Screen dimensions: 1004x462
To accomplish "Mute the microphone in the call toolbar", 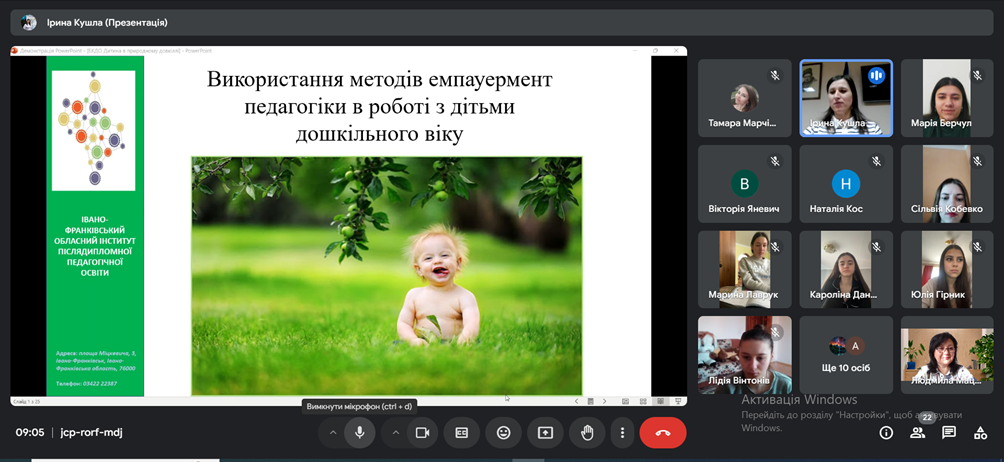I will (359, 433).
